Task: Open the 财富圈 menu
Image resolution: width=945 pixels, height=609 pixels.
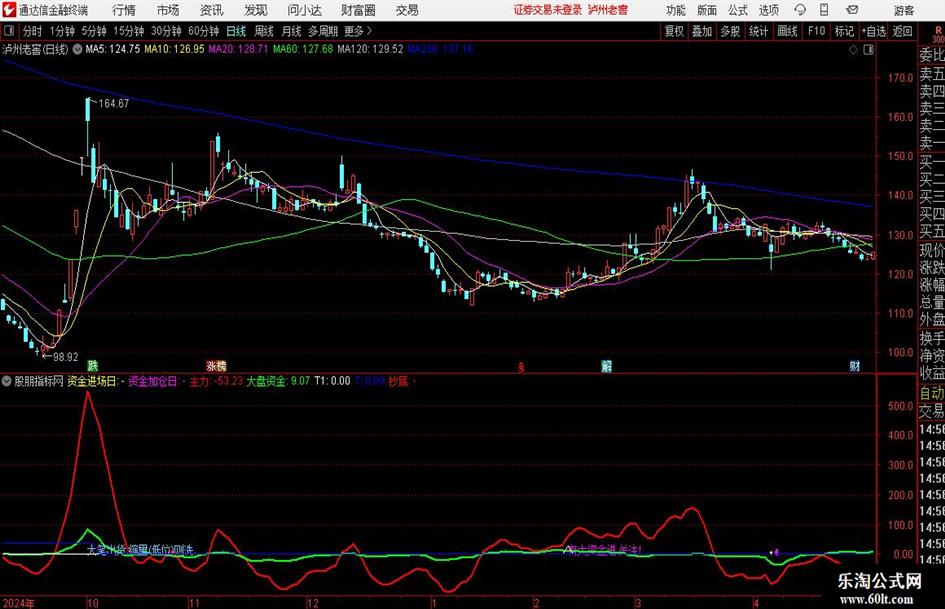Action: 358,10
